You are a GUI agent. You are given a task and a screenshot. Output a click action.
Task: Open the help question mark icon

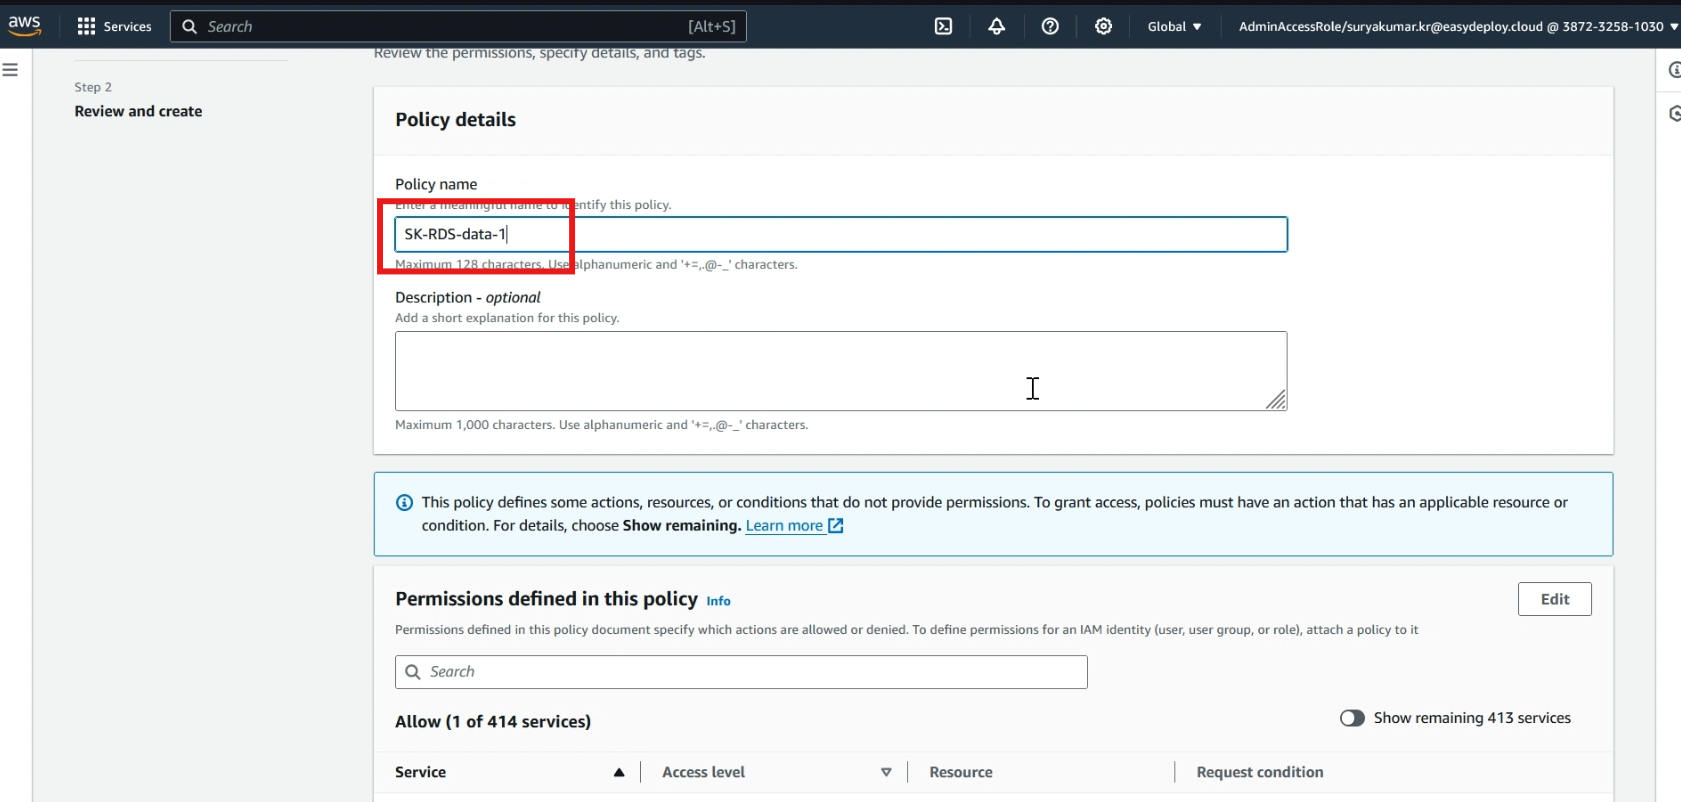coord(1050,26)
